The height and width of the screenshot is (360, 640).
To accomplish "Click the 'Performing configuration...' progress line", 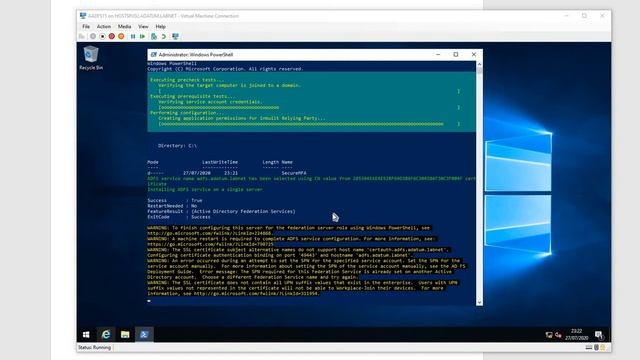I will (x=187, y=113).
